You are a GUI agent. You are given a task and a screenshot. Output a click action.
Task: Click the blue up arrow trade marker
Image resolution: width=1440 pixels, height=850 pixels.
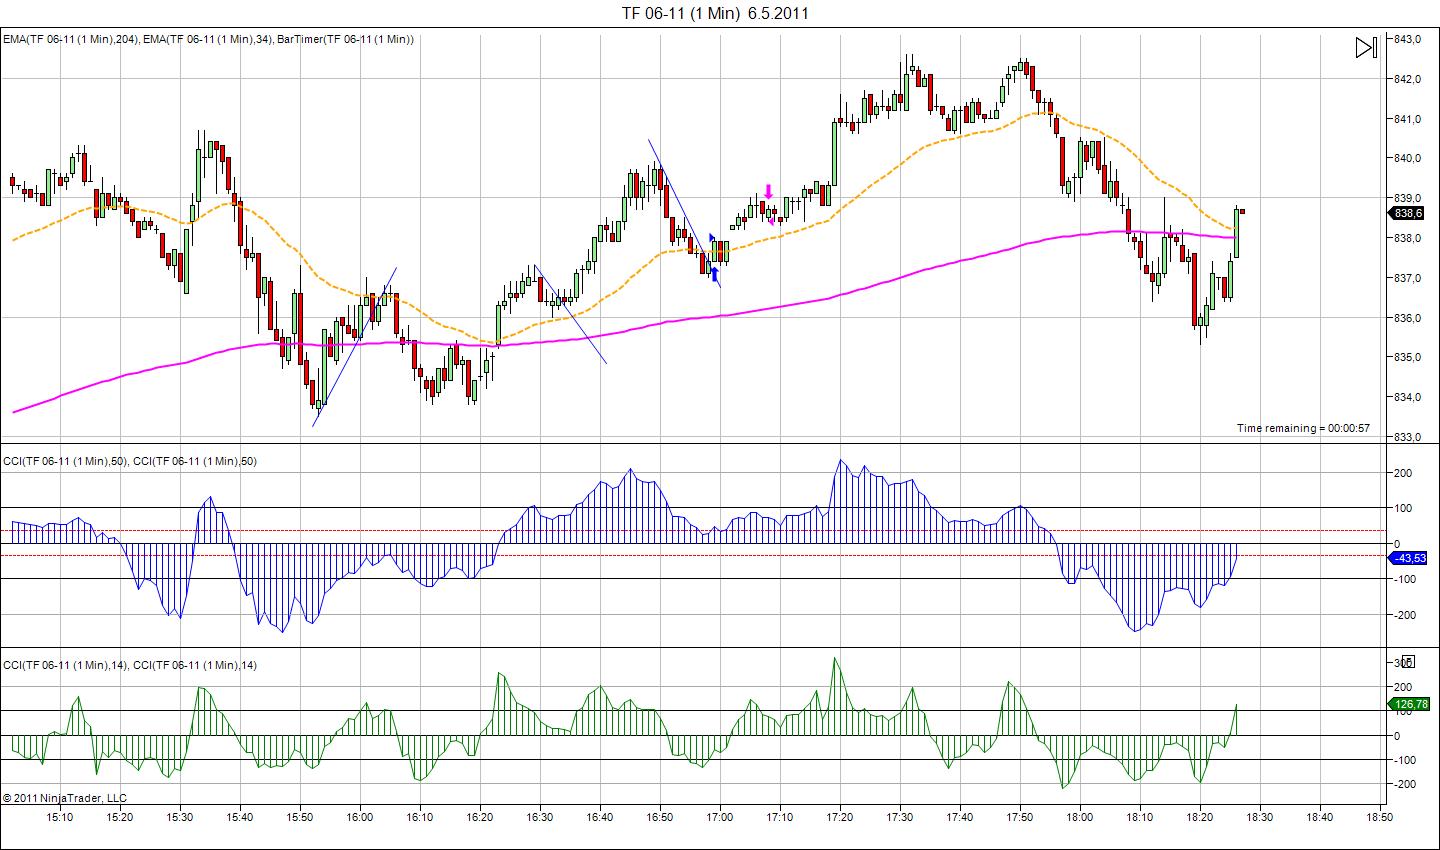(714, 274)
